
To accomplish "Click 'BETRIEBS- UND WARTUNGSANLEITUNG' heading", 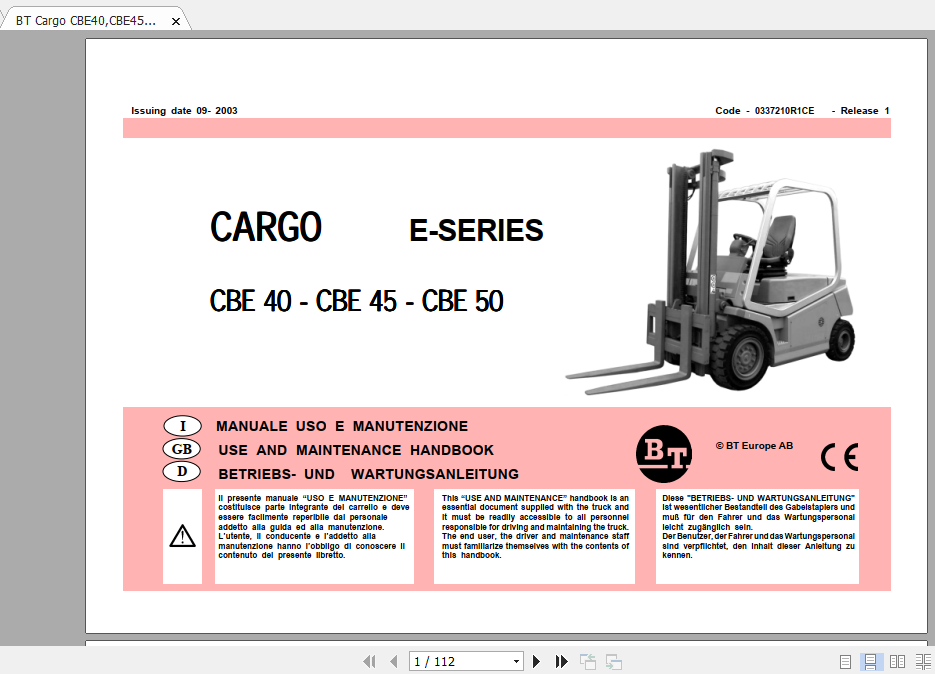I will (369, 474).
